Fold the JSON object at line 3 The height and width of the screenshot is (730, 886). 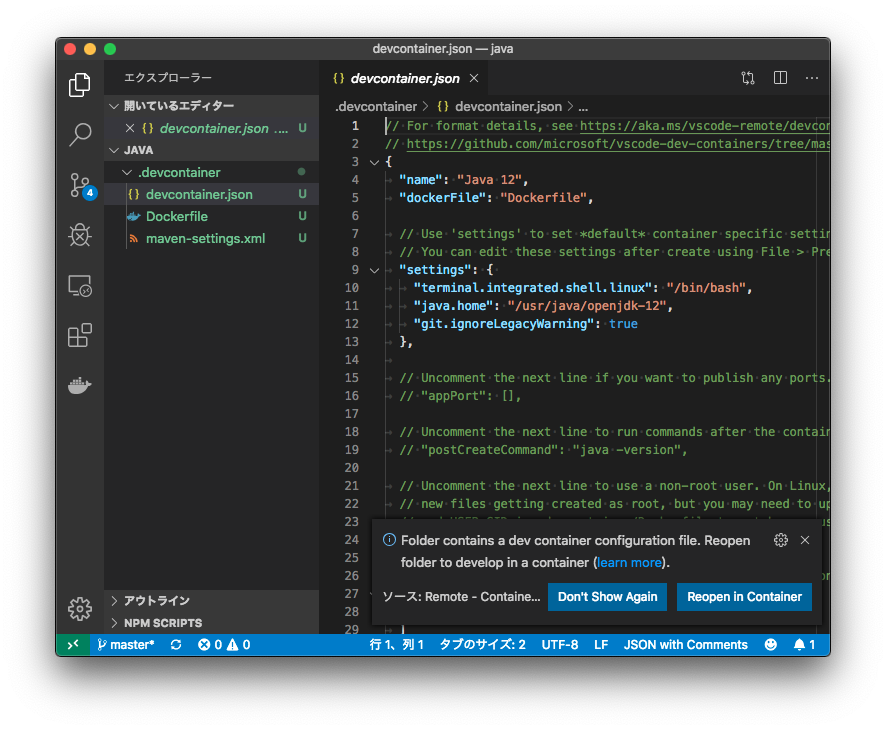[374, 162]
